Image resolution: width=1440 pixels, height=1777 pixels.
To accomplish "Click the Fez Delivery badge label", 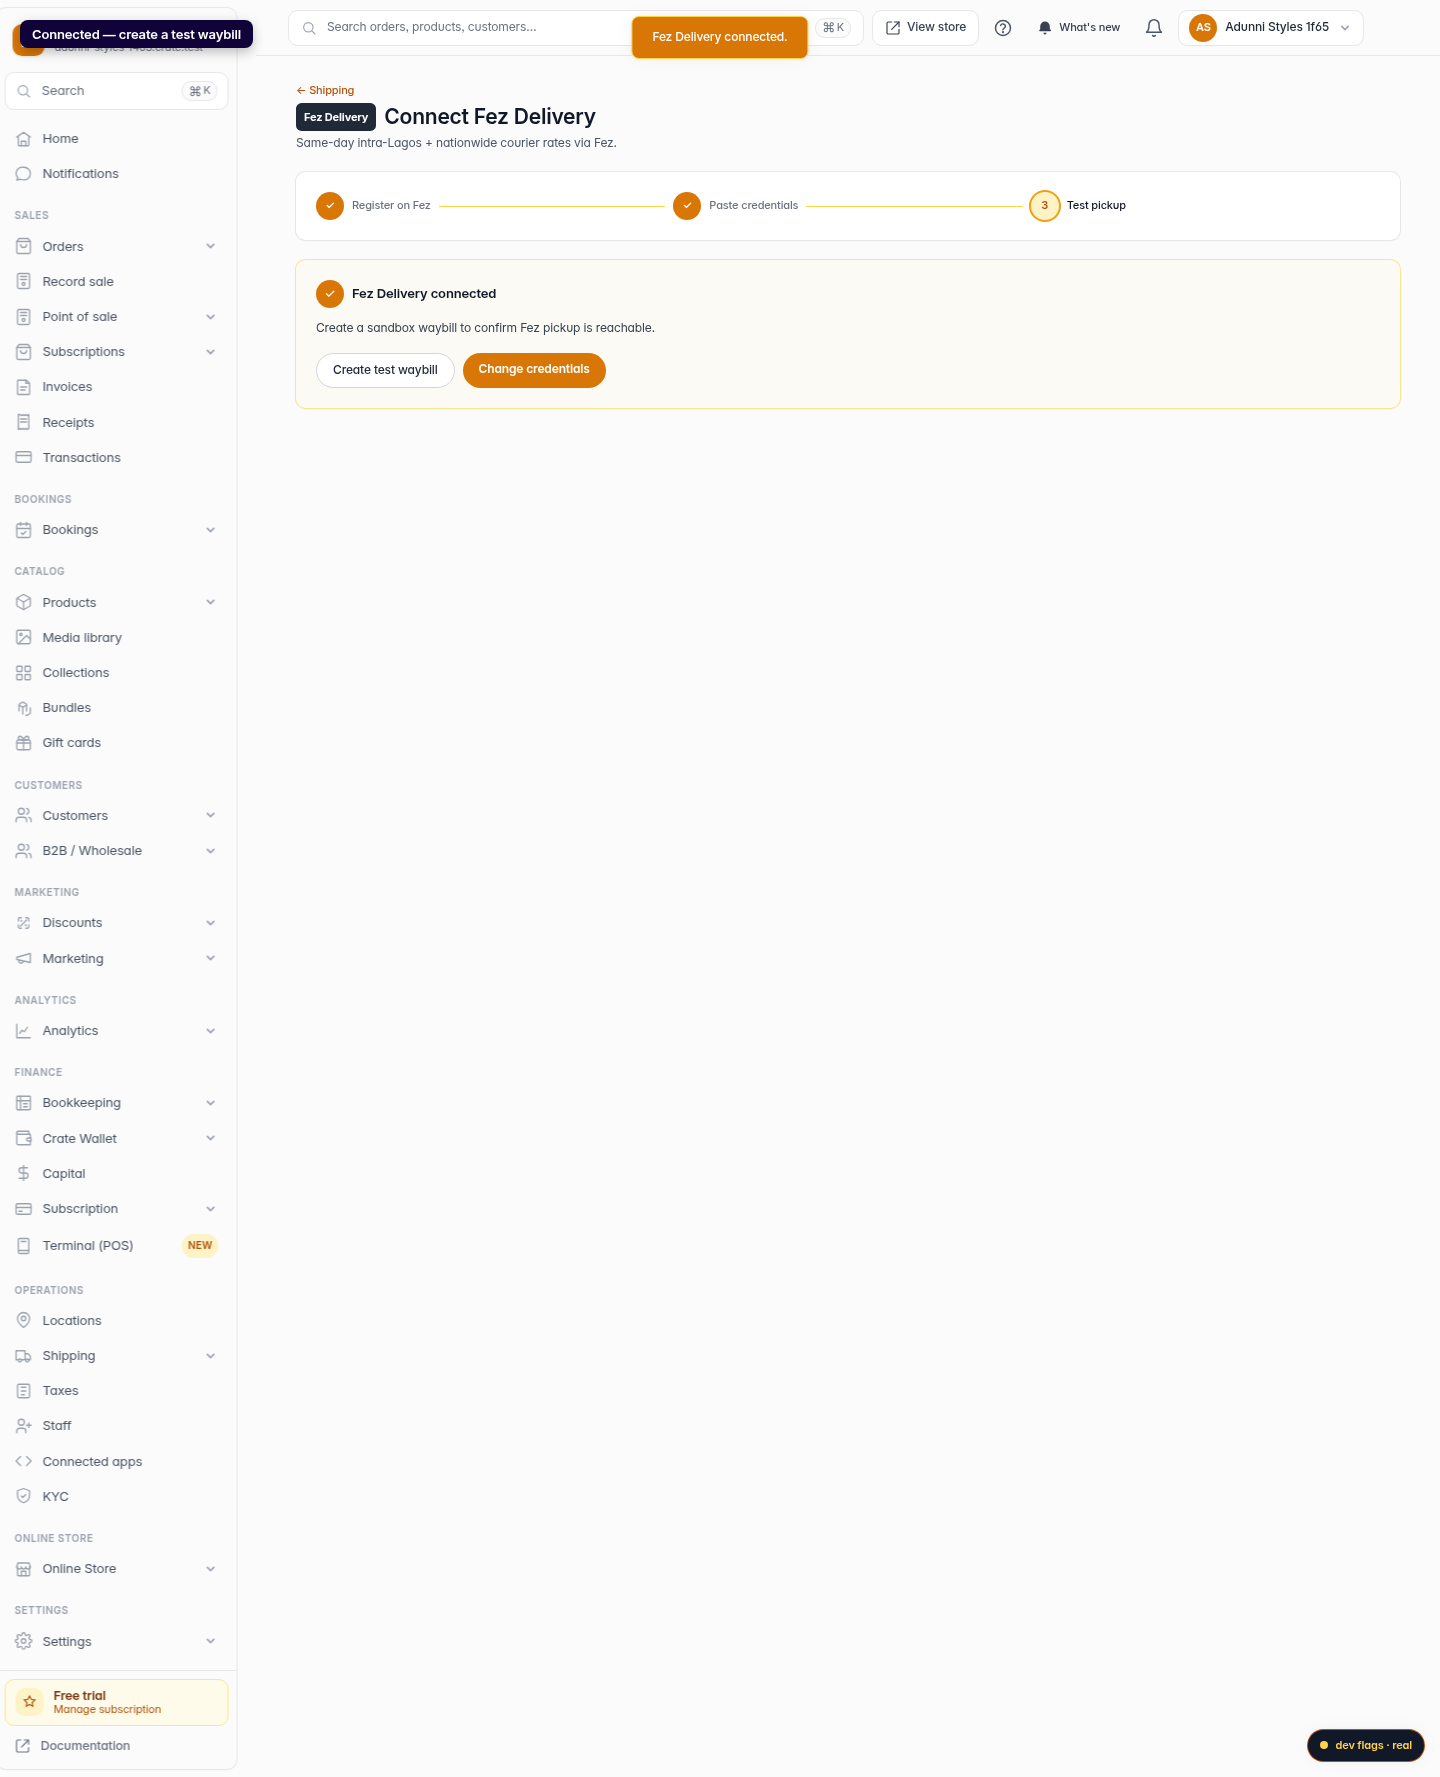I will (x=336, y=117).
